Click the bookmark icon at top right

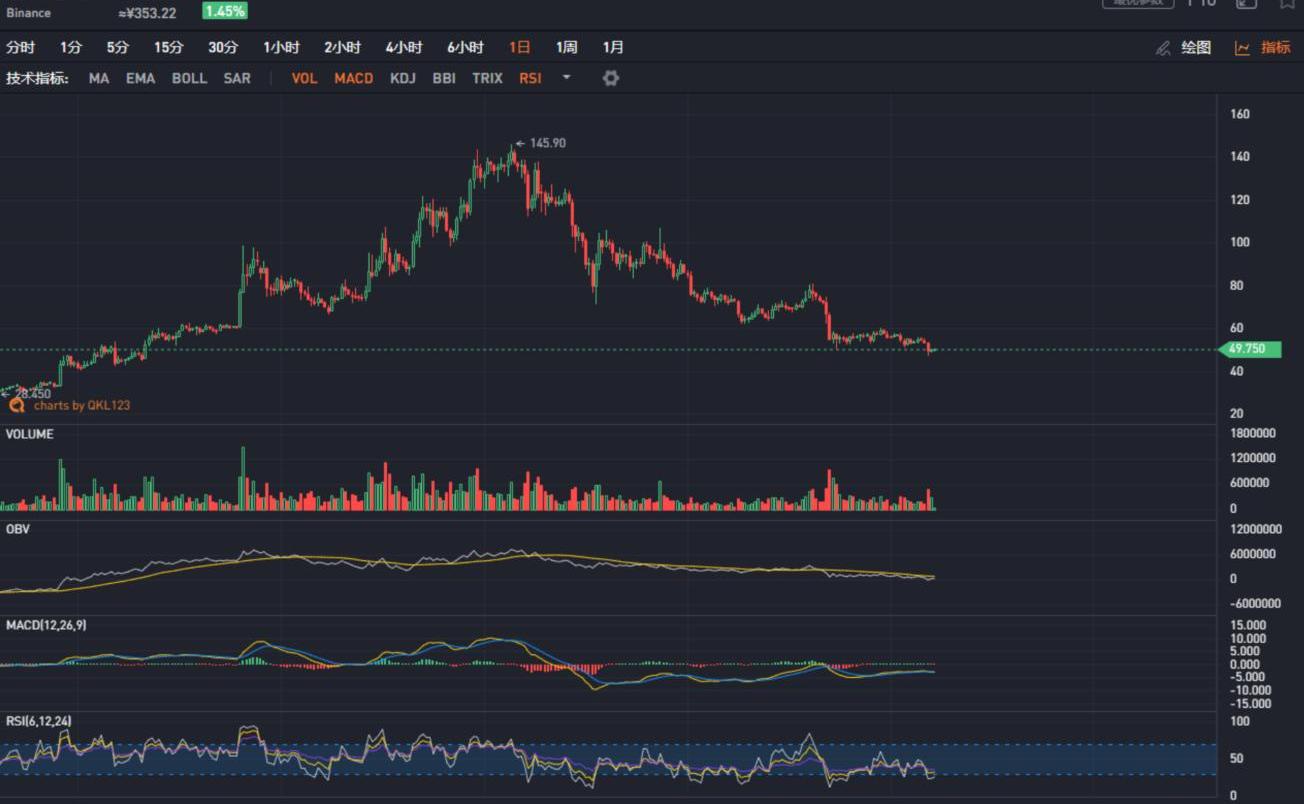(x=1287, y=3)
